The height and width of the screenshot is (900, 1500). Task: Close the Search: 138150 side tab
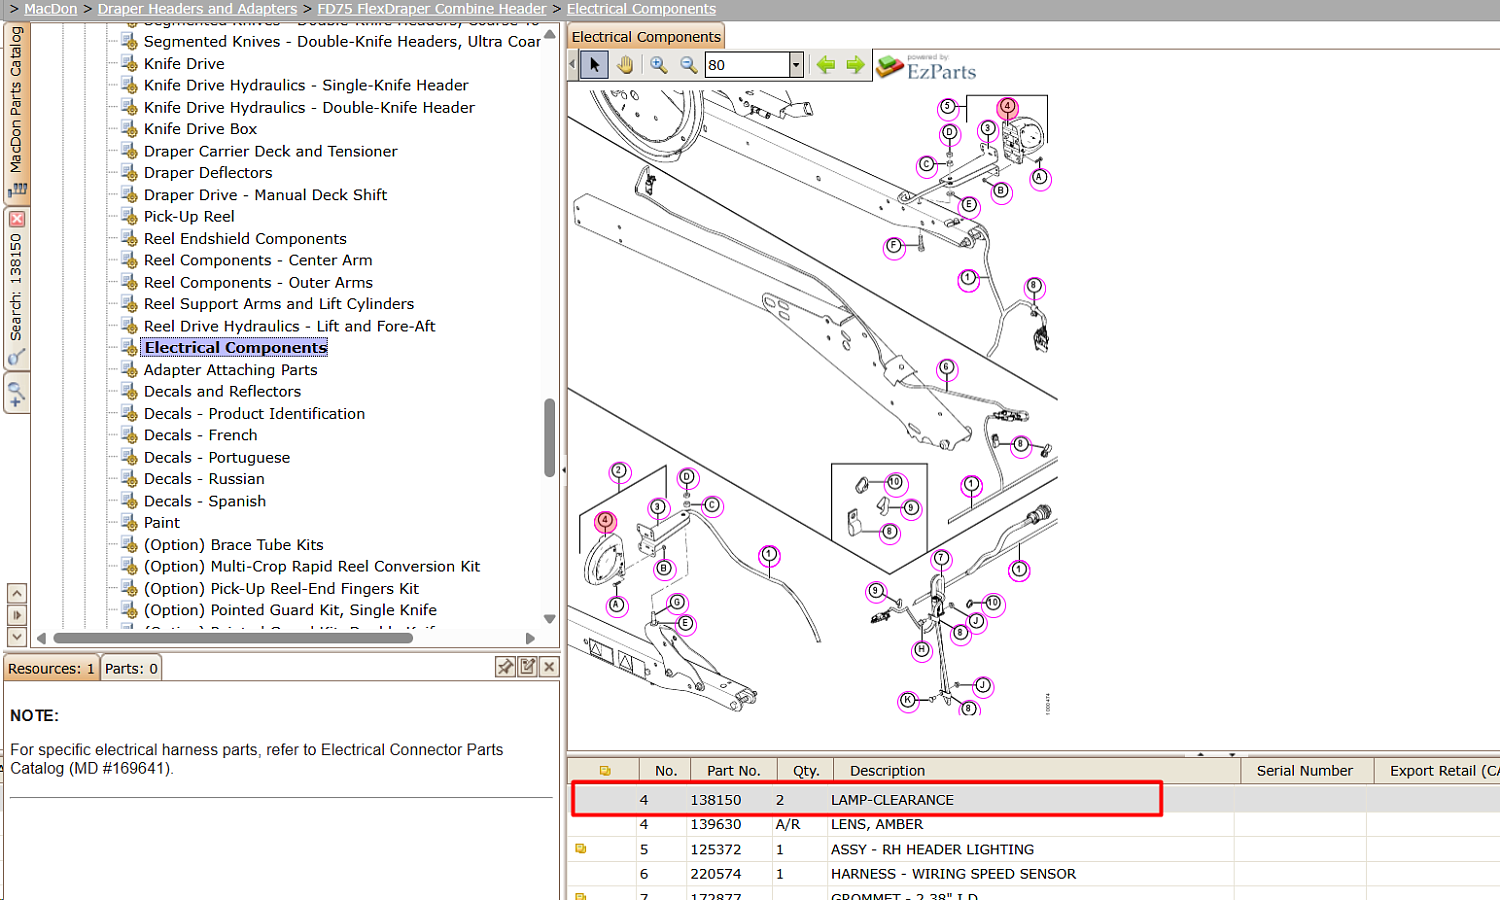pyautogui.click(x=16, y=219)
